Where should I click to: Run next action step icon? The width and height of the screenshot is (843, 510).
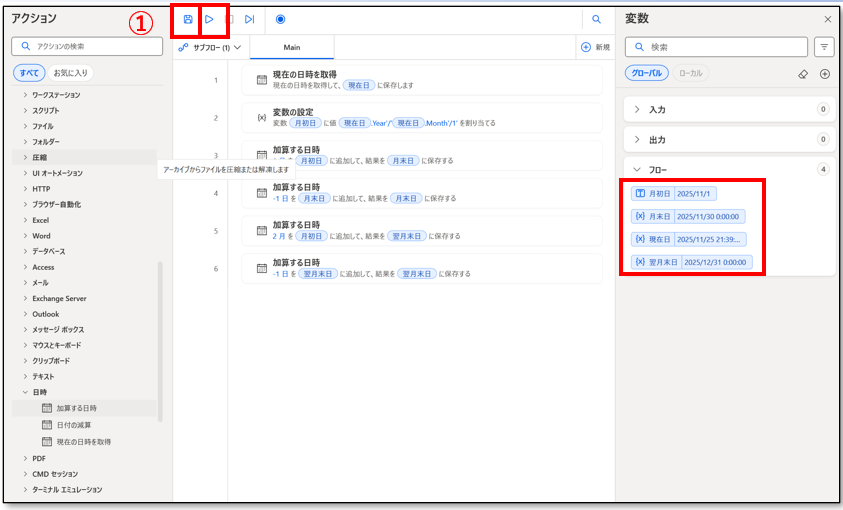pos(250,19)
